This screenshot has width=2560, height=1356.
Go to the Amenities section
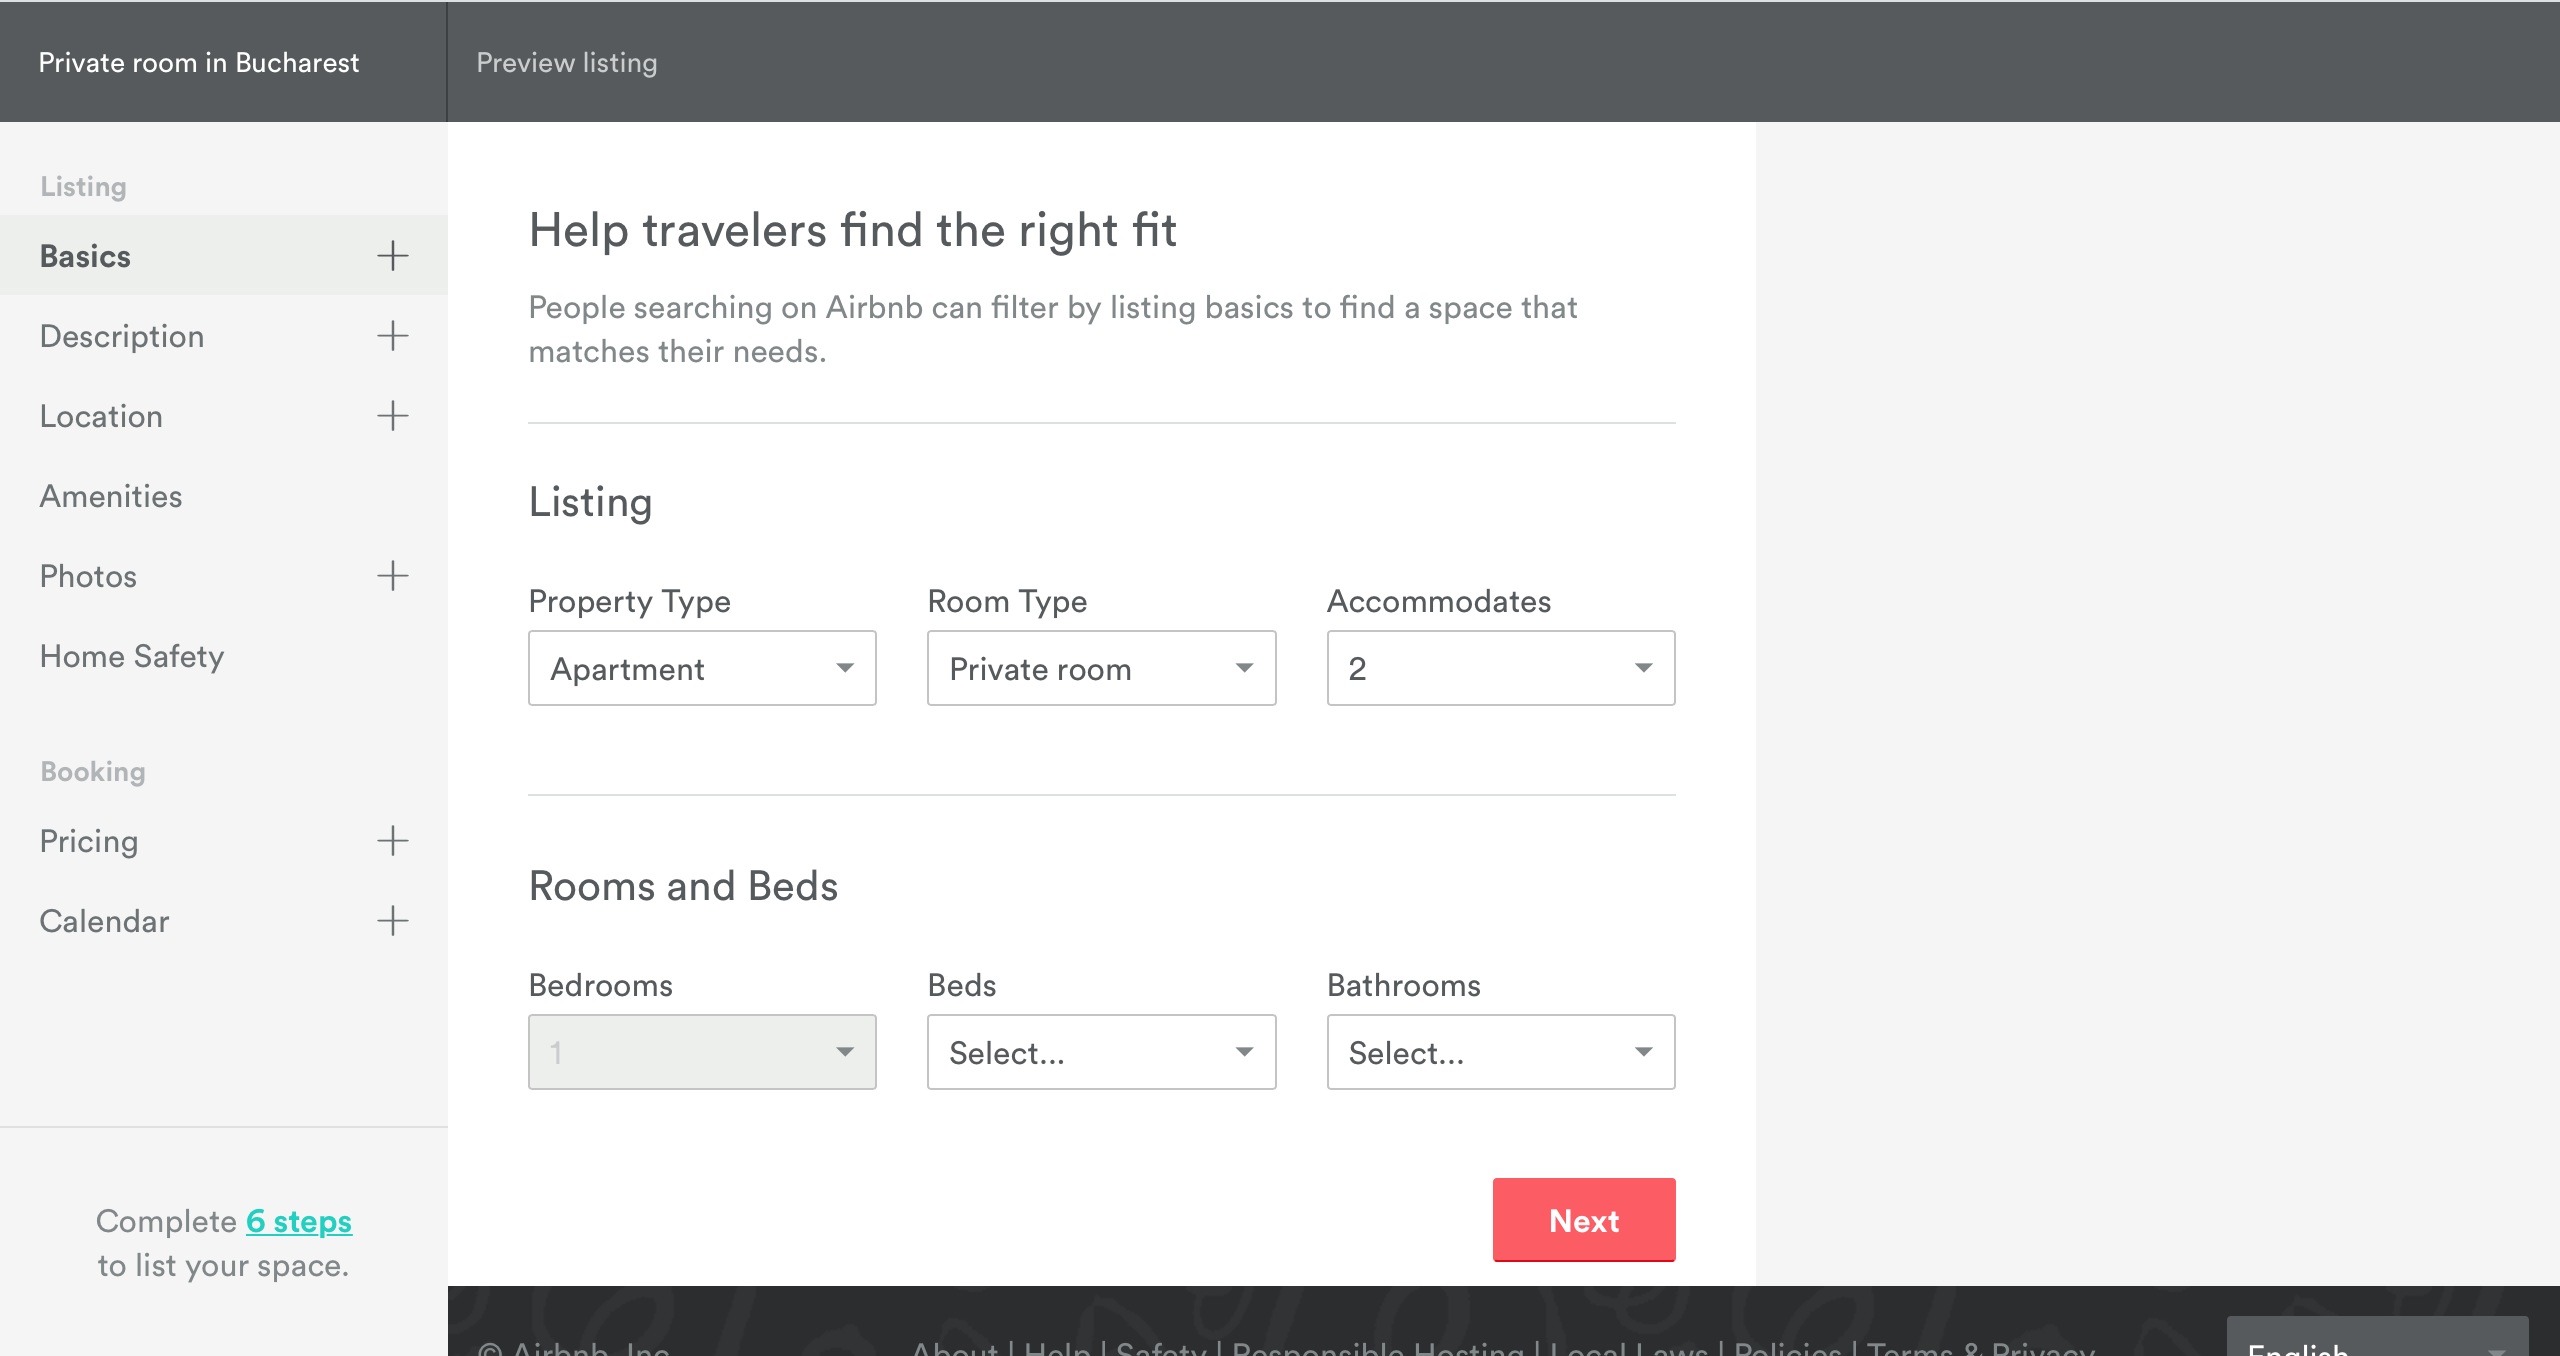pyautogui.click(x=111, y=496)
